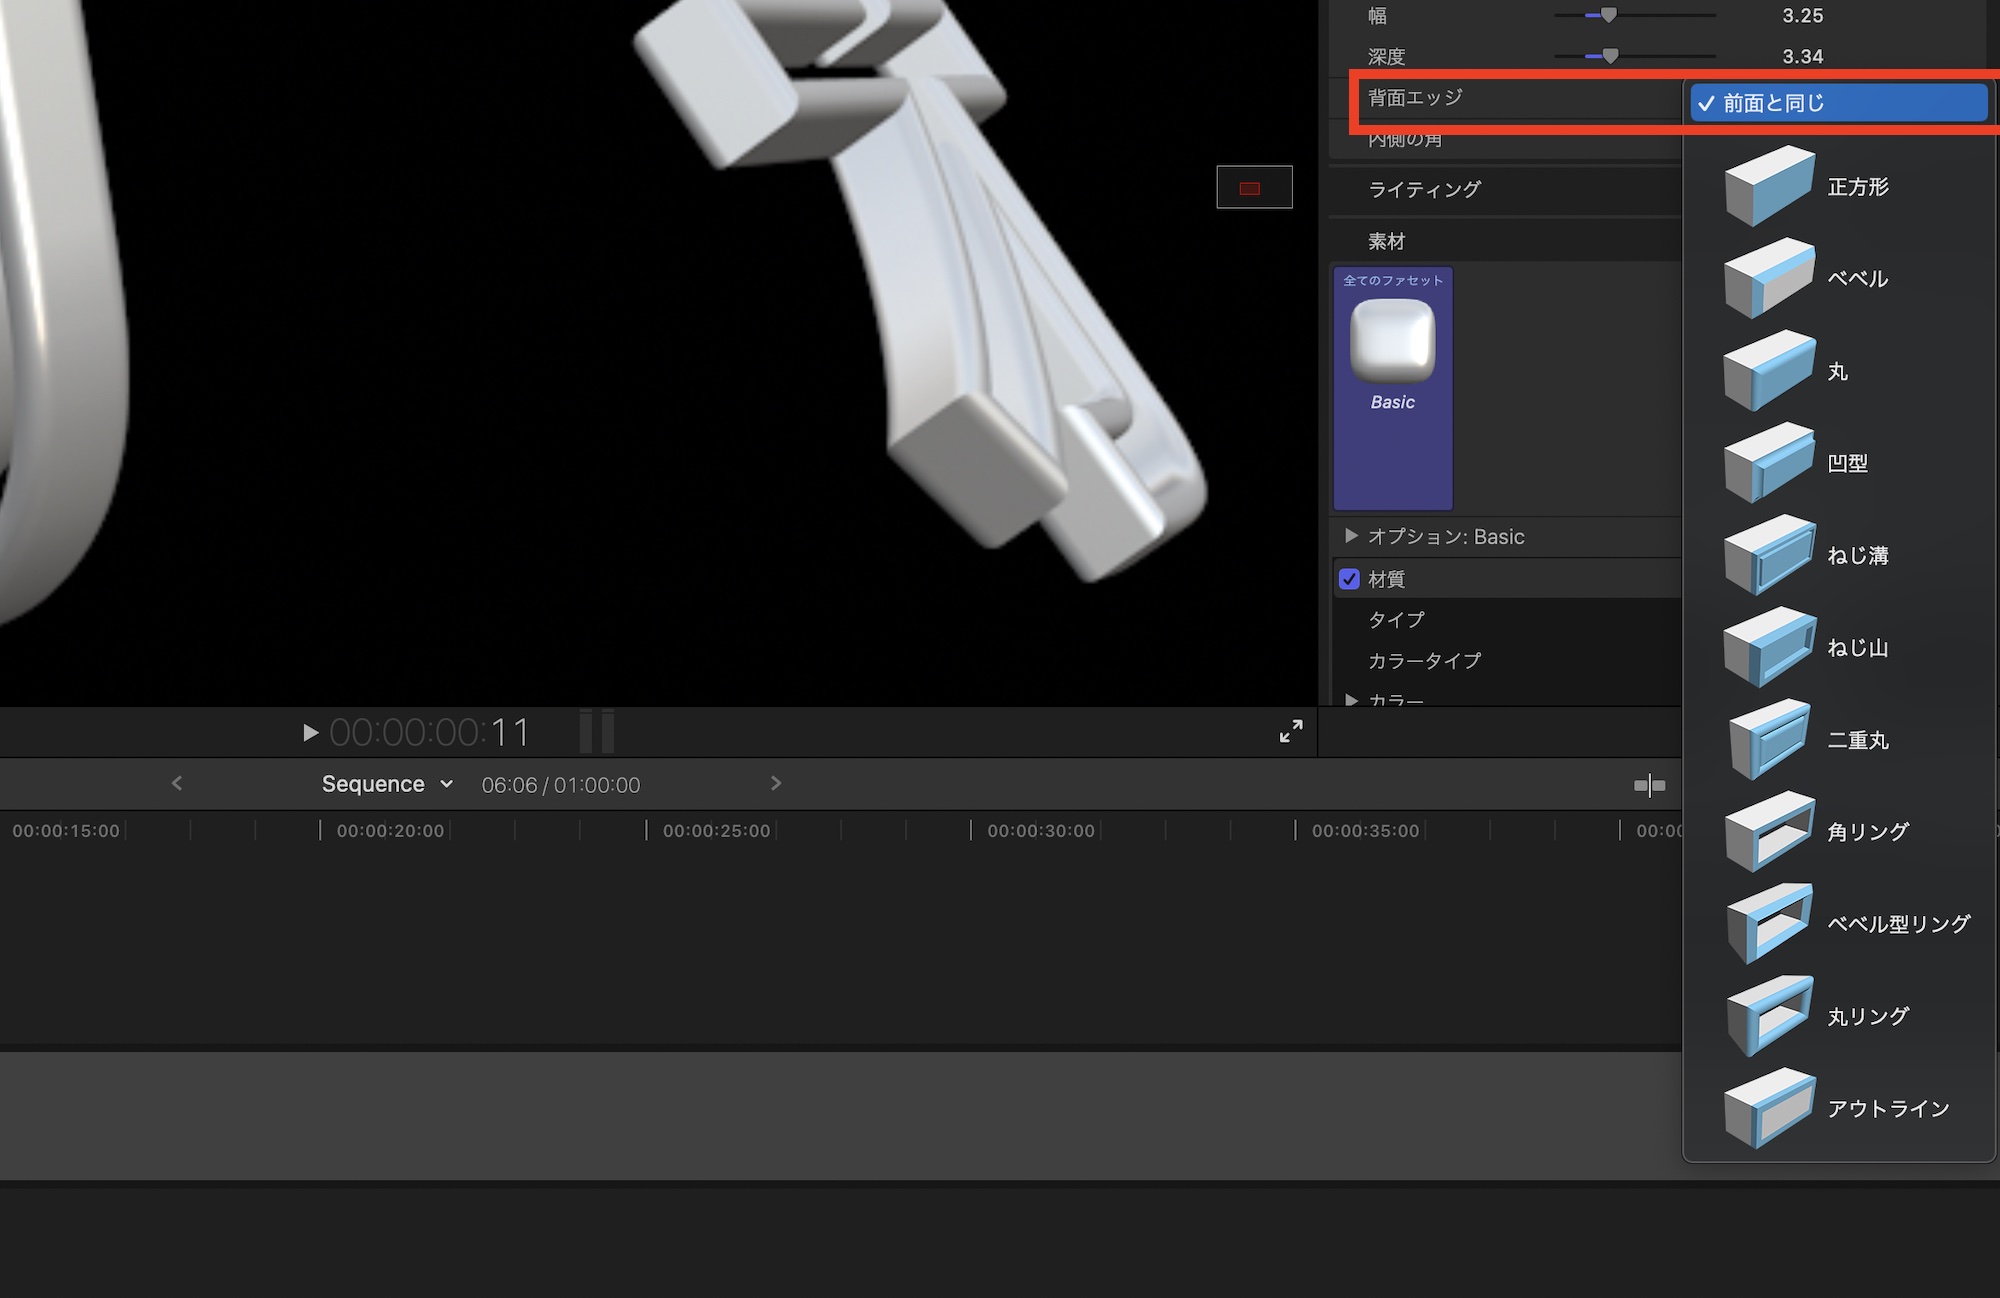Adjust the 深度 depth slider

coord(1610,56)
